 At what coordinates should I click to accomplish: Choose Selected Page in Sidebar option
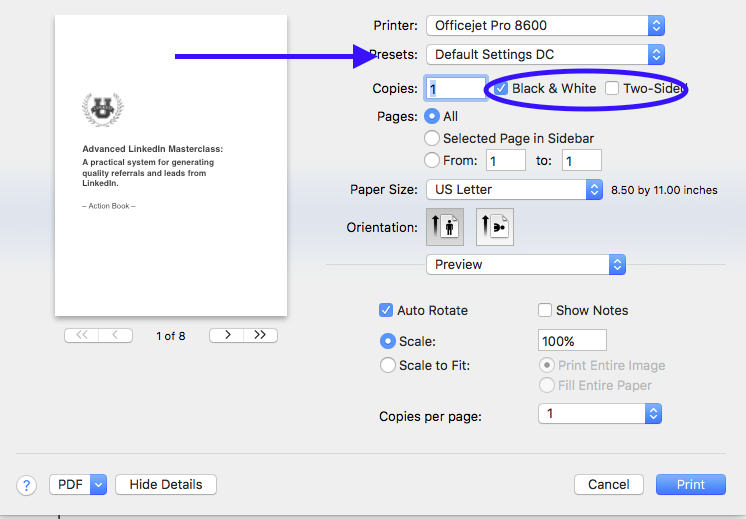[x=432, y=138]
